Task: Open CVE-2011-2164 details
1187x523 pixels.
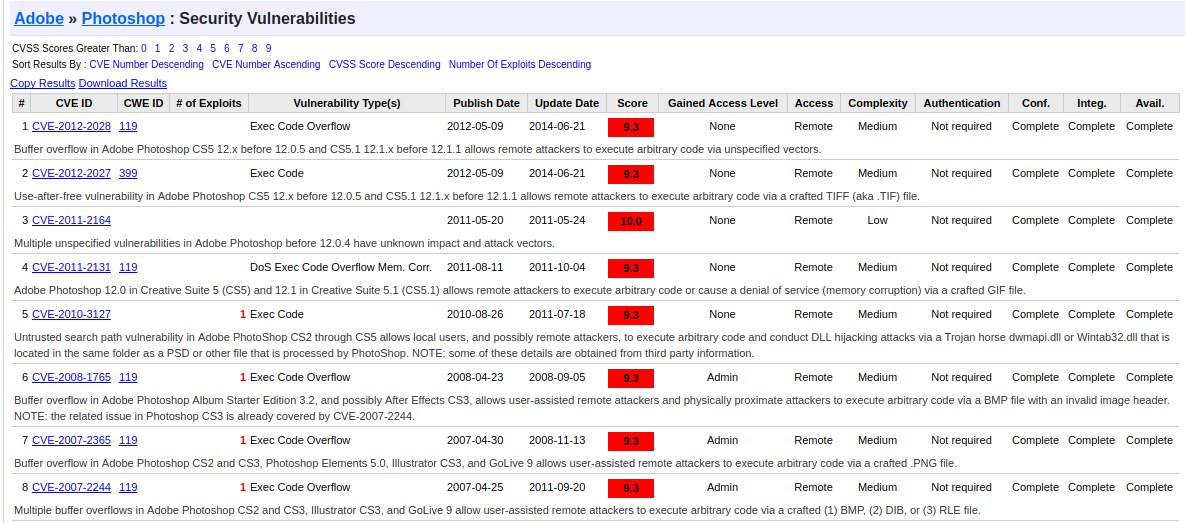Action: 71,220
